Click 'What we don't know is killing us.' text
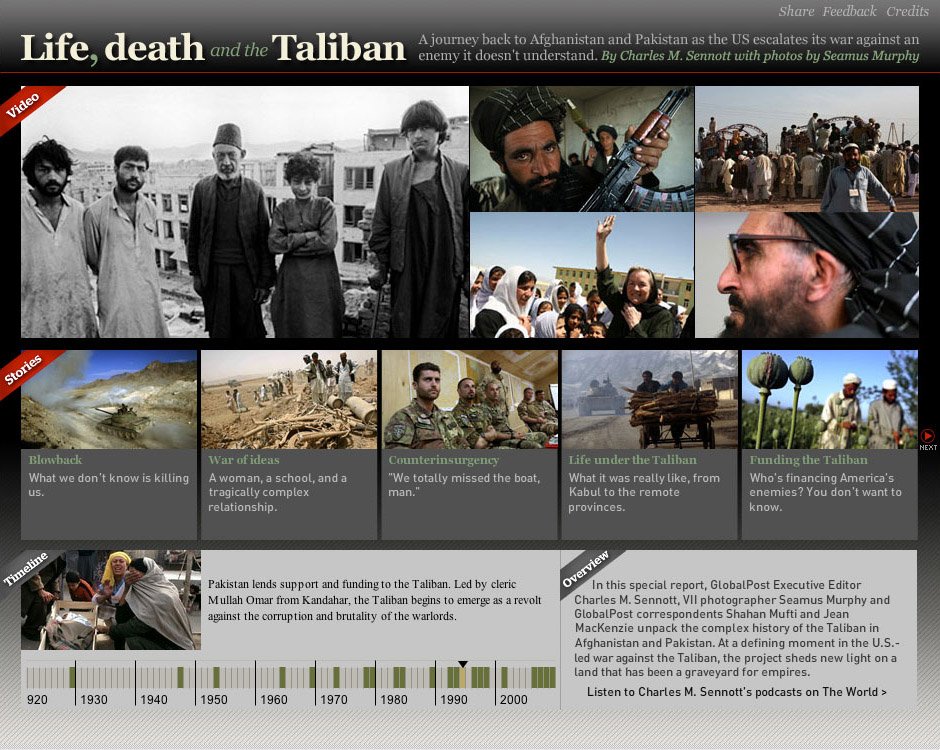 coord(109,485)
